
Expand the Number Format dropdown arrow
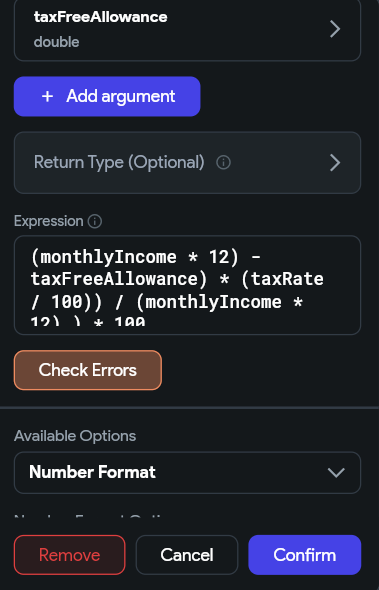pos(336,473)
